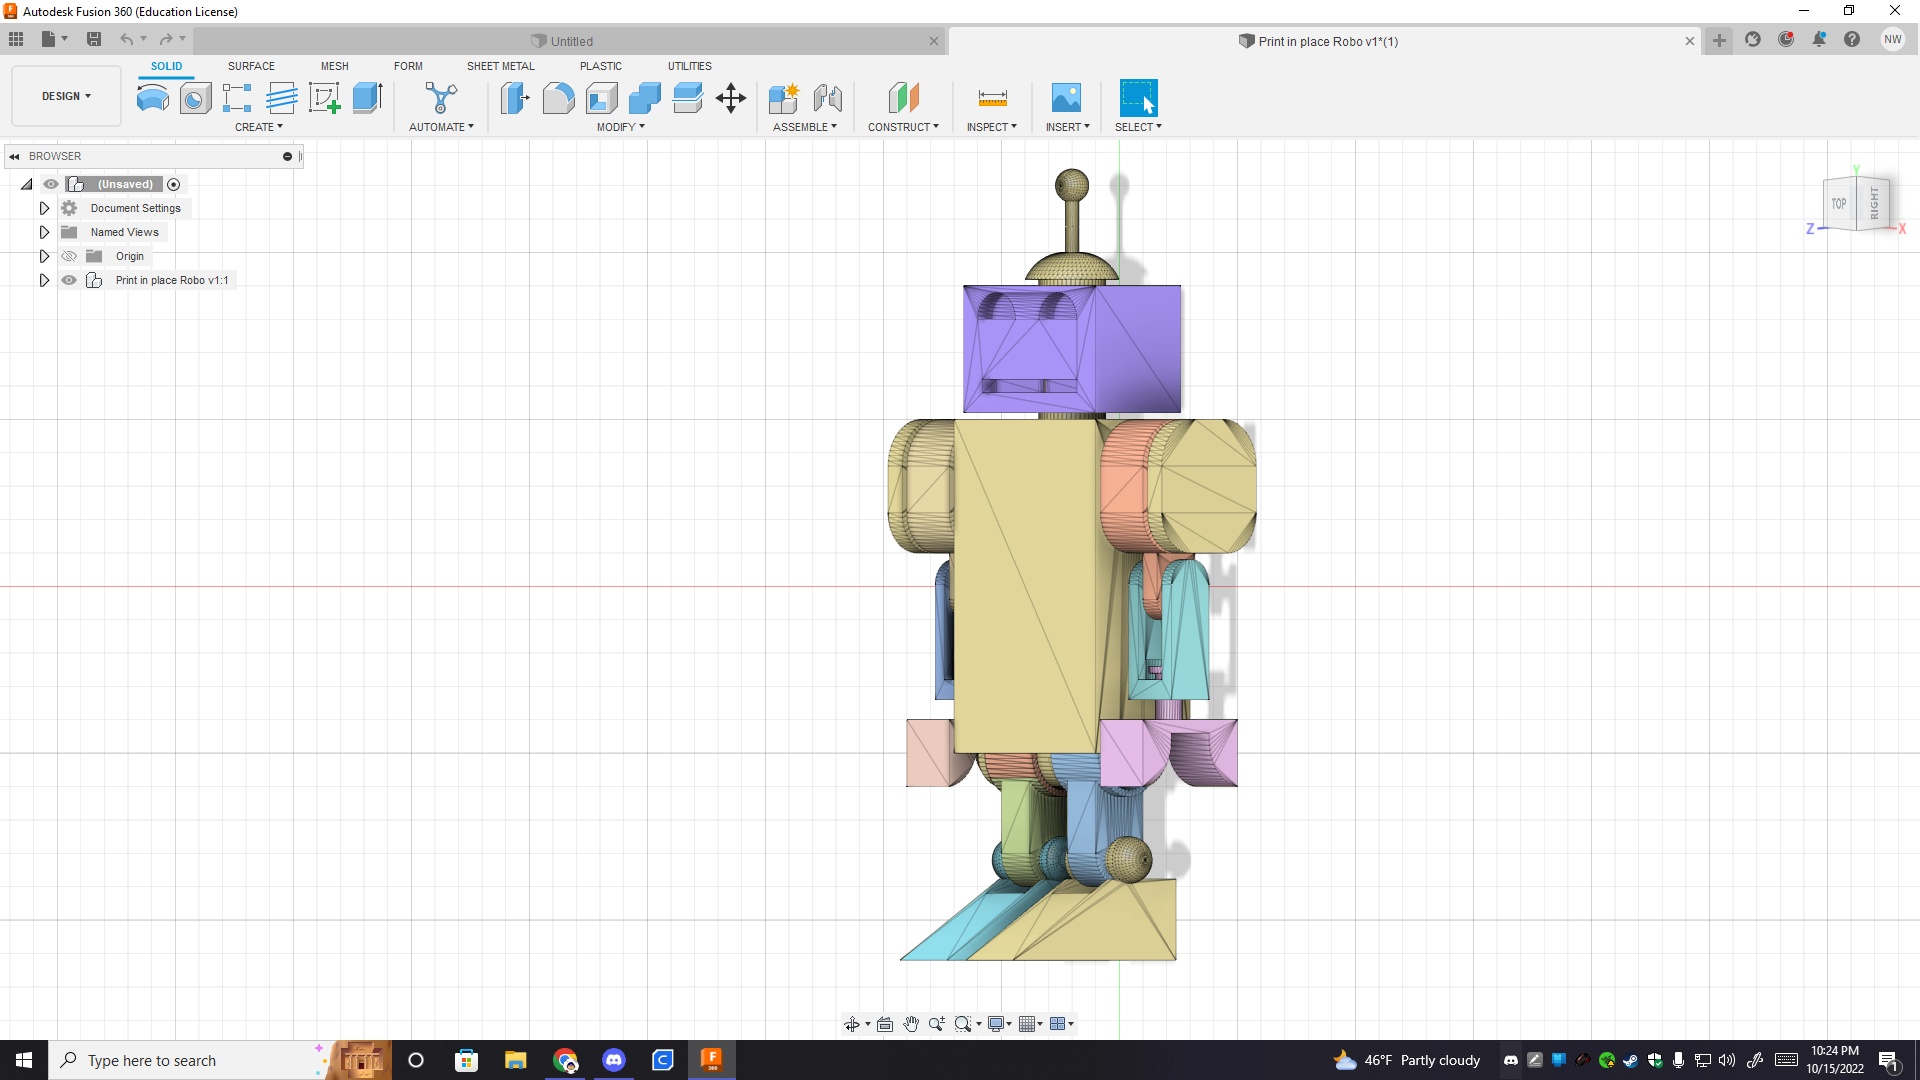The width and height of the screenshot is (1920, 1080).
Task: Switch to the MESH tab
Action: click(x=334, y=66)
